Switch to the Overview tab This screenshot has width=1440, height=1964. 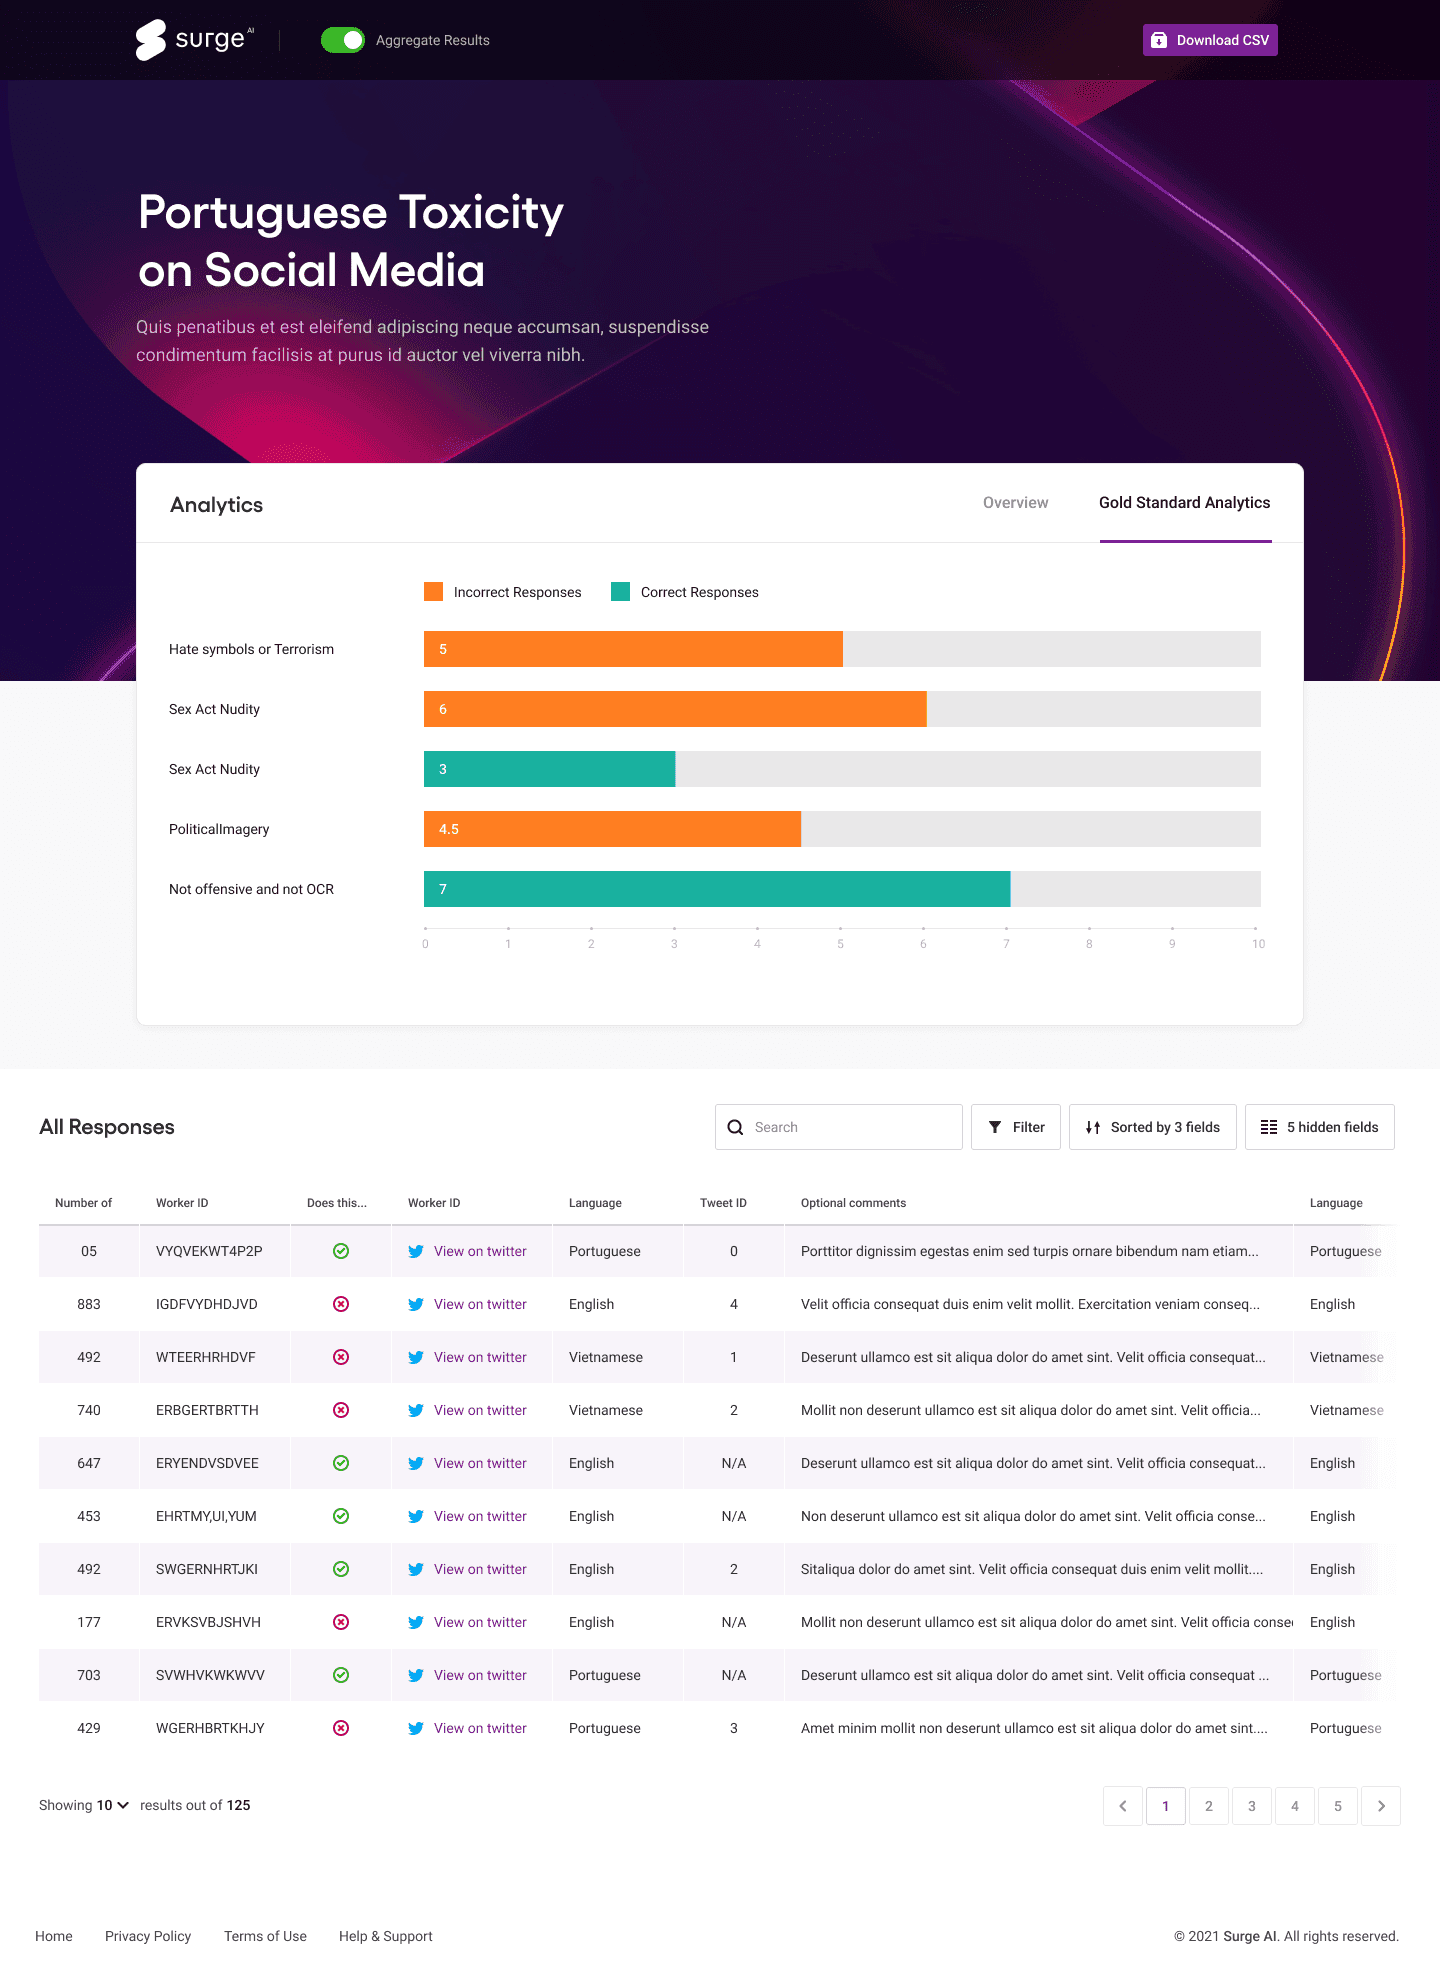[x=1015, y=503]
